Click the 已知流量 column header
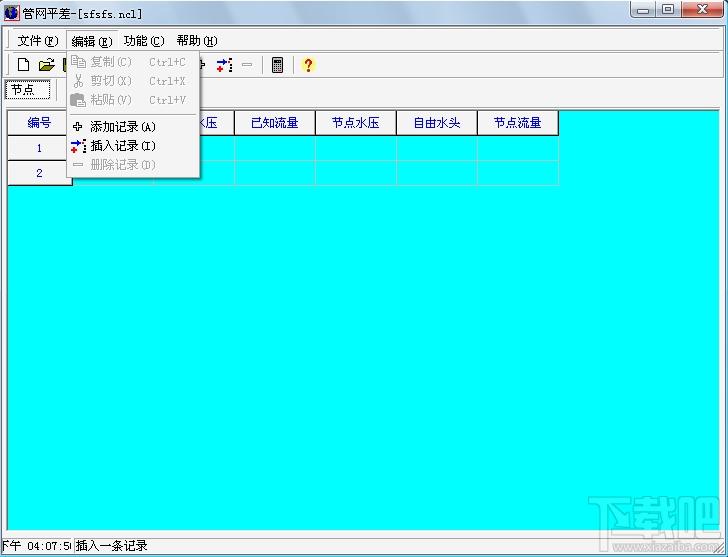 (x=275, y=123)
